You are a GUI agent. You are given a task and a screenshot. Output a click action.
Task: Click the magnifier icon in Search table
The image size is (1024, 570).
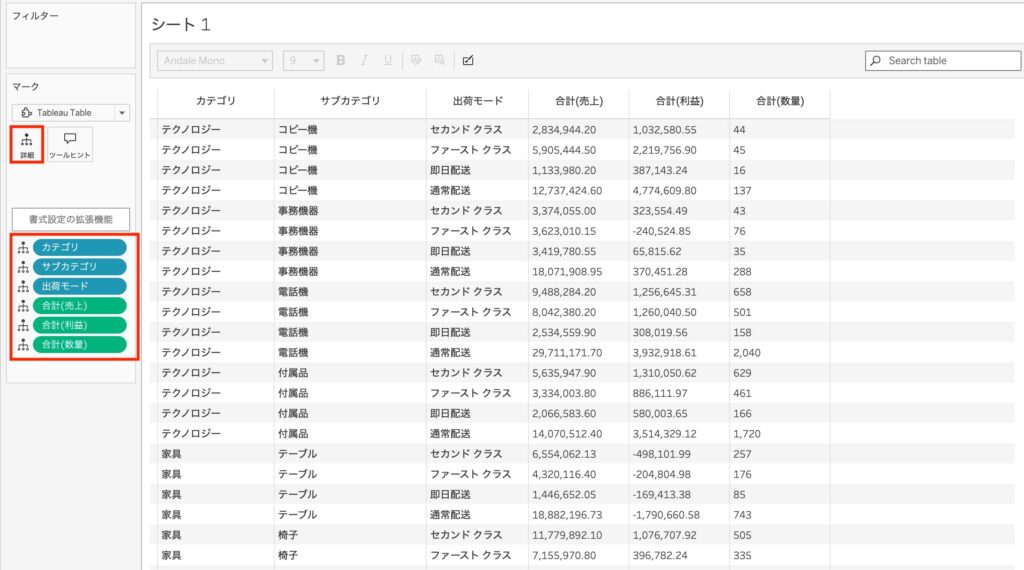876,61
